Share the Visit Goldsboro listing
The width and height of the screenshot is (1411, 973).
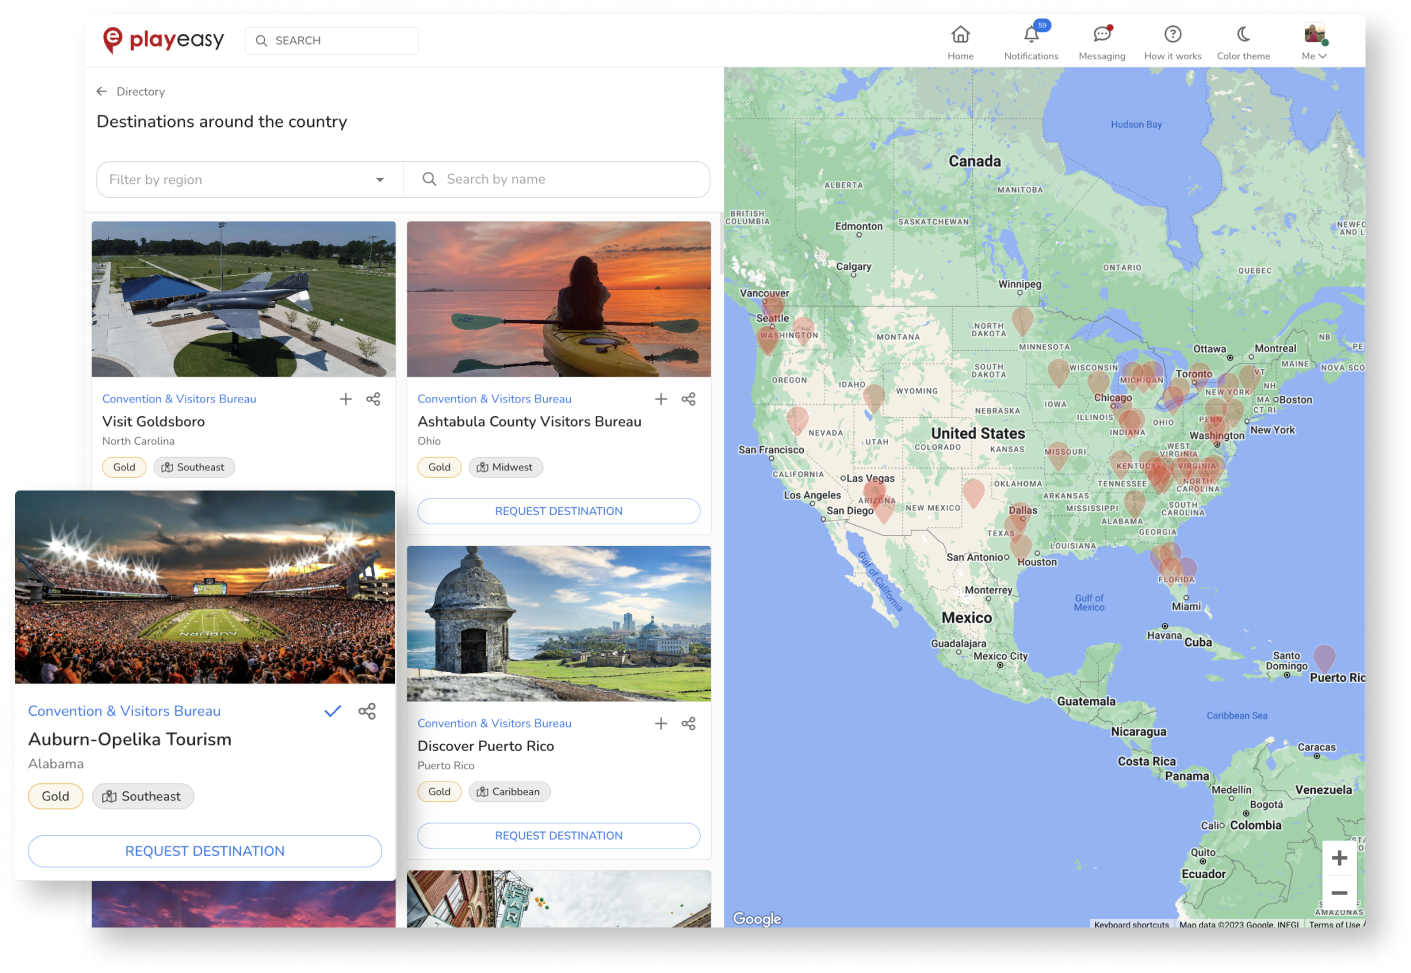tap(373, 398)
